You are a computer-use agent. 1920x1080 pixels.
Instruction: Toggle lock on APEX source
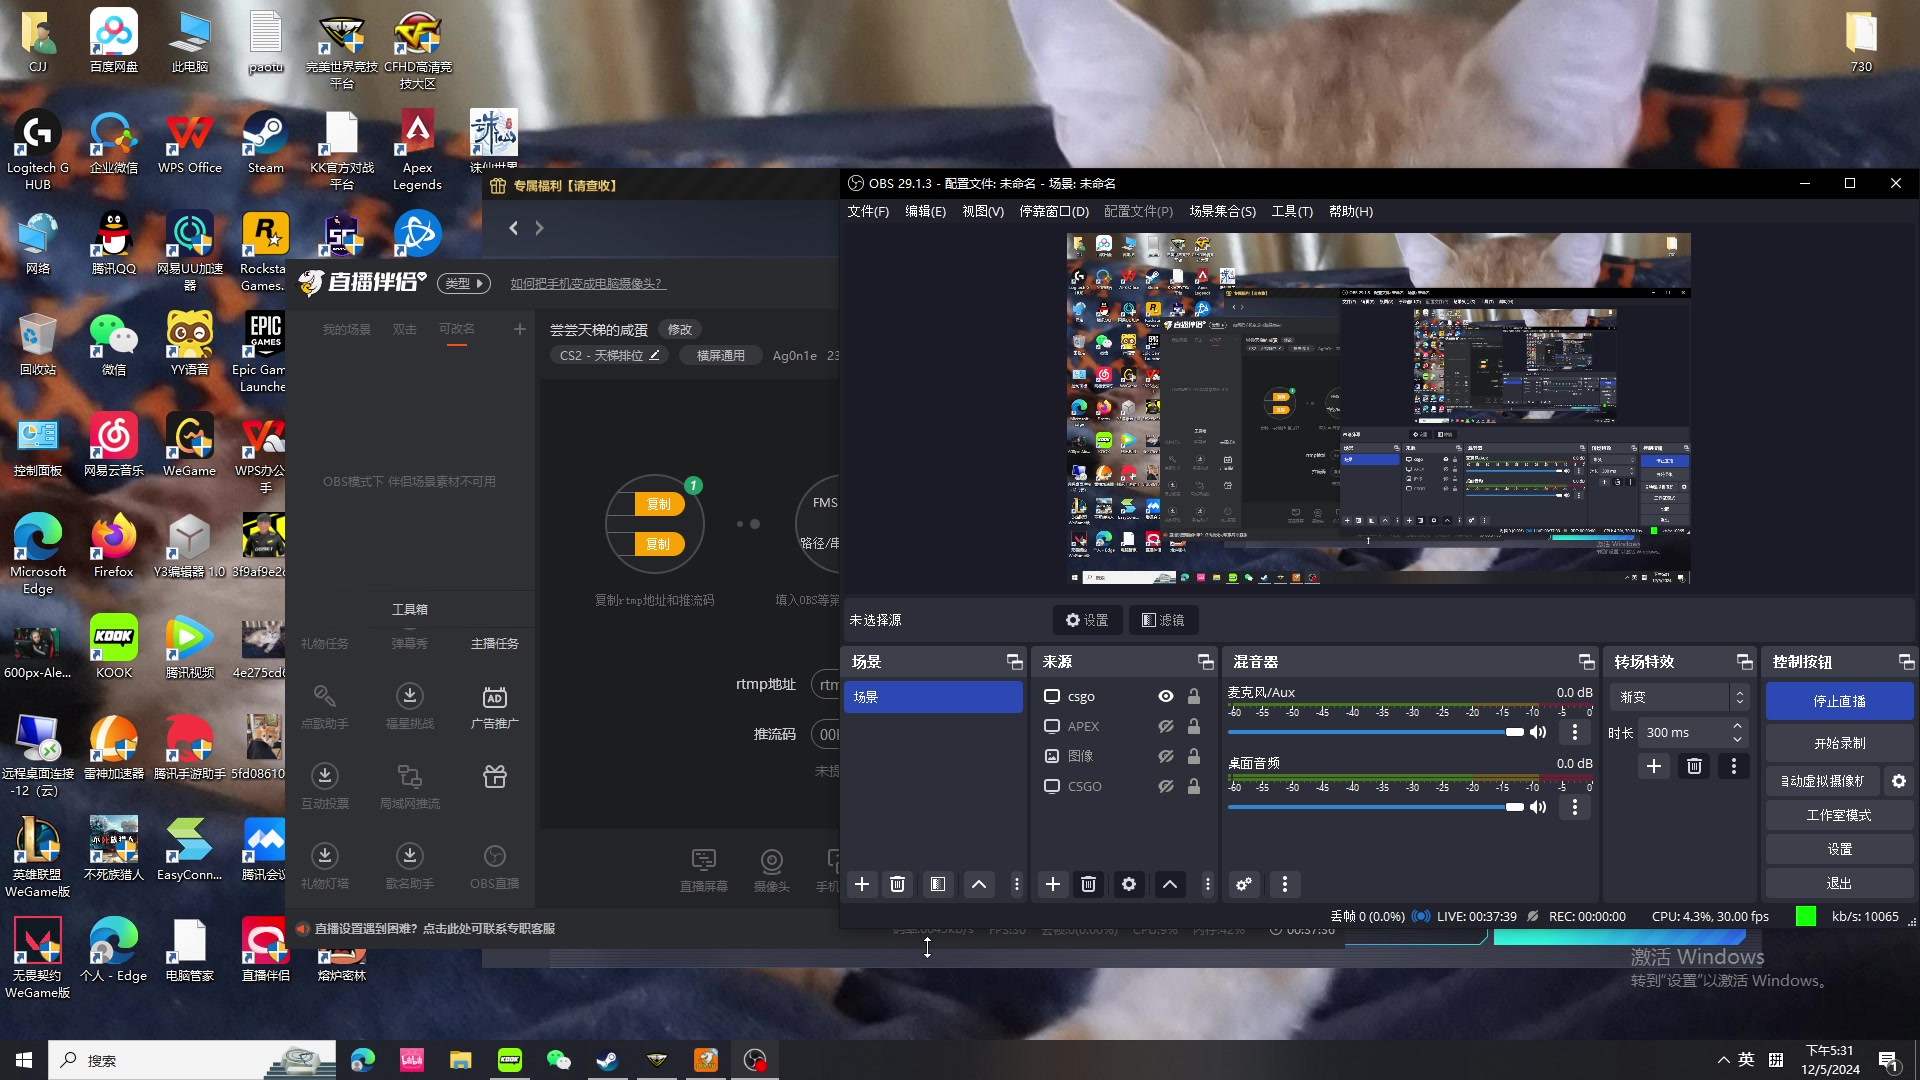pyautogui.click(x=1193, y=726)
